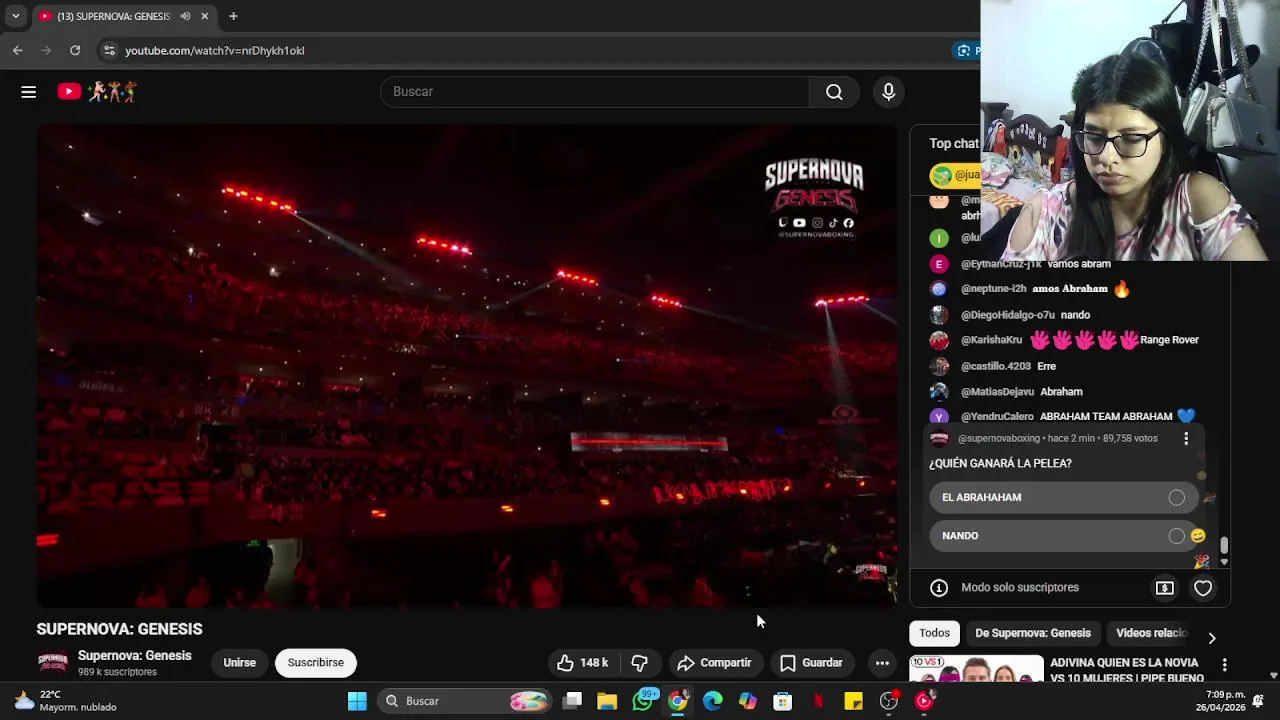The width and height of the screenshot is (1280, 720).
Task: Open File Explorer from the taskbar
Action: (x=607, y=701)
